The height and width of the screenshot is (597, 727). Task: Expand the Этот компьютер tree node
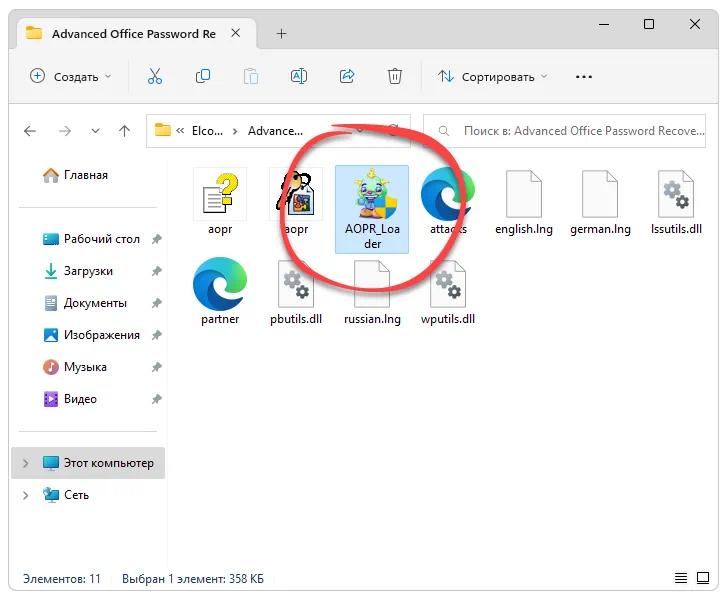click(26, 463)
